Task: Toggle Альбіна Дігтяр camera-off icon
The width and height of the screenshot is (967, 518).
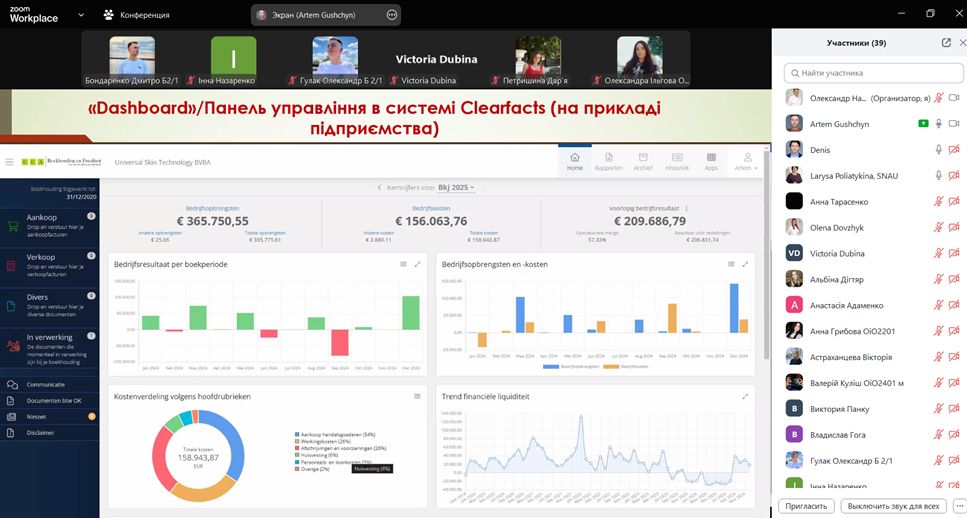Action: click(x=954, y=279)
